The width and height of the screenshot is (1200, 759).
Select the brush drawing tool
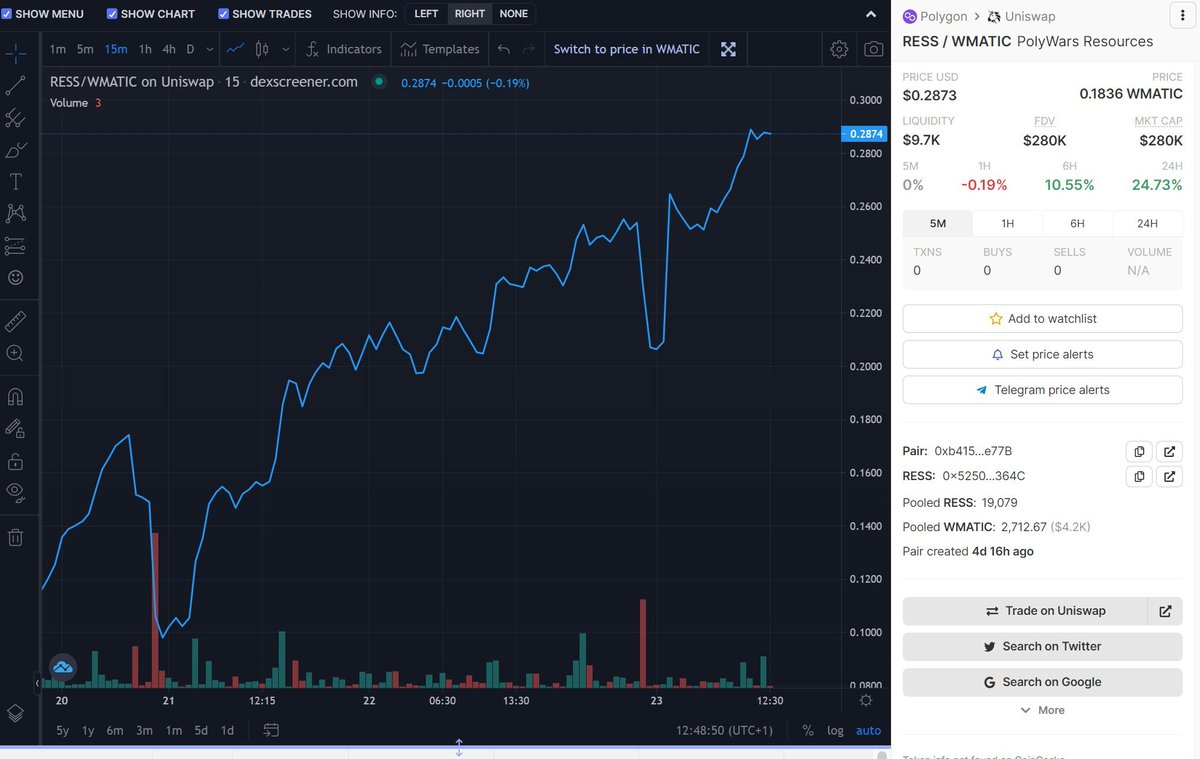pyautogui.click(x=16, y=151)
